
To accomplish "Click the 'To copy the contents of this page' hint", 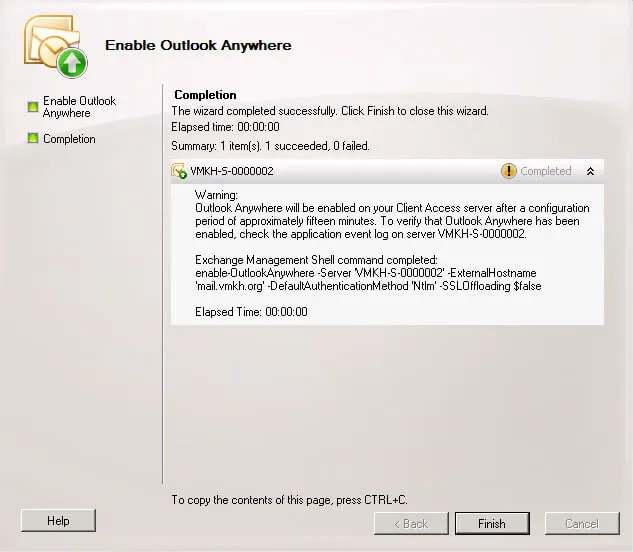I will tap(289, 500).
